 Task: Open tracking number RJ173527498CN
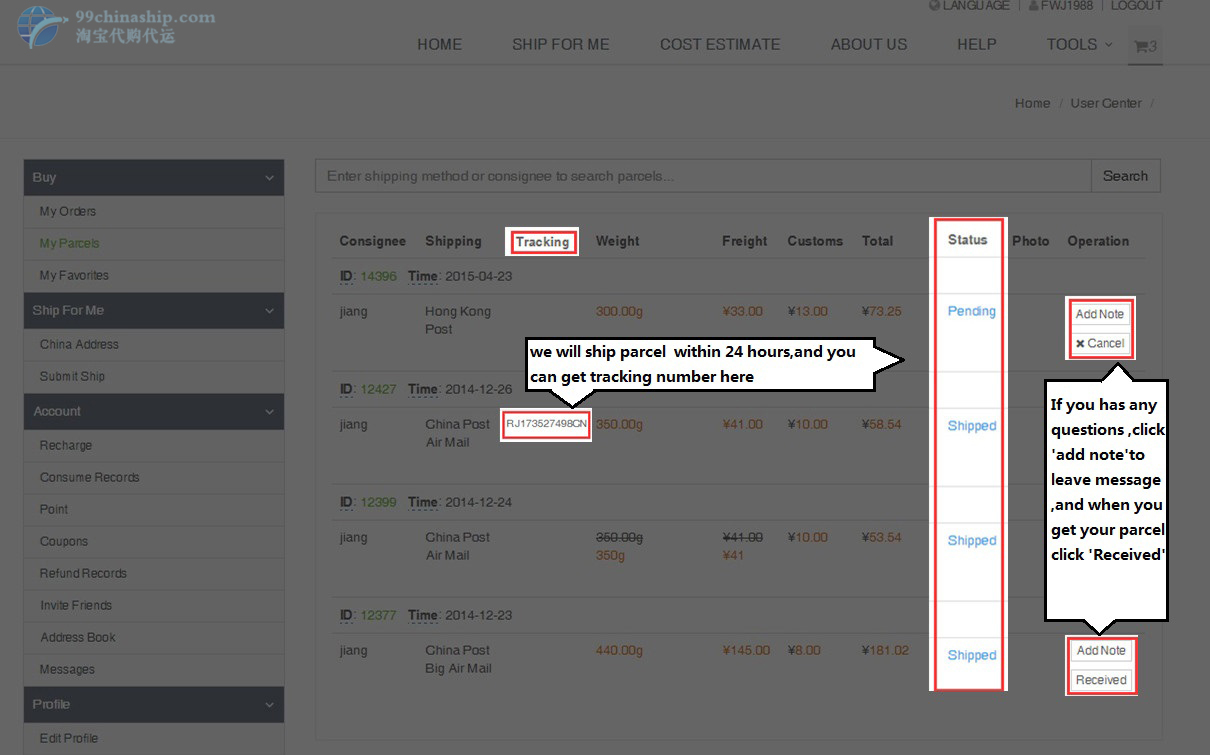pyautogui.click(x=546, y=424)
